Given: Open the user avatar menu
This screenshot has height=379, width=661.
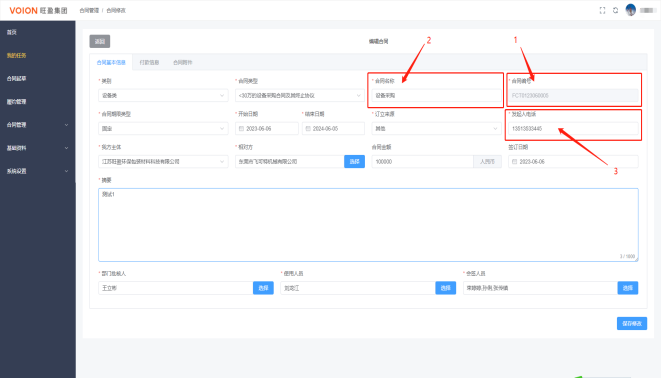Looking at the screenshot, I should [x=631, y=10].
